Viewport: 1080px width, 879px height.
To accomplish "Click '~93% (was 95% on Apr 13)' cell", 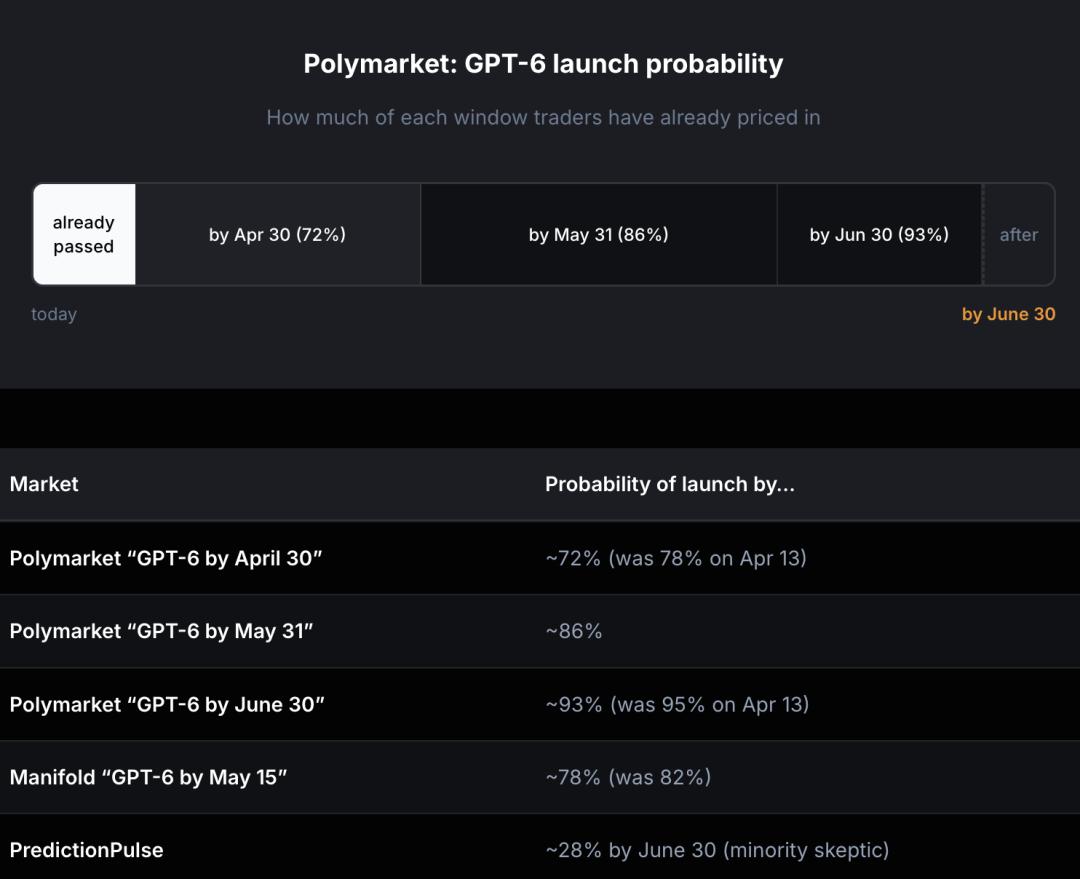I will [x=677, y=704].
